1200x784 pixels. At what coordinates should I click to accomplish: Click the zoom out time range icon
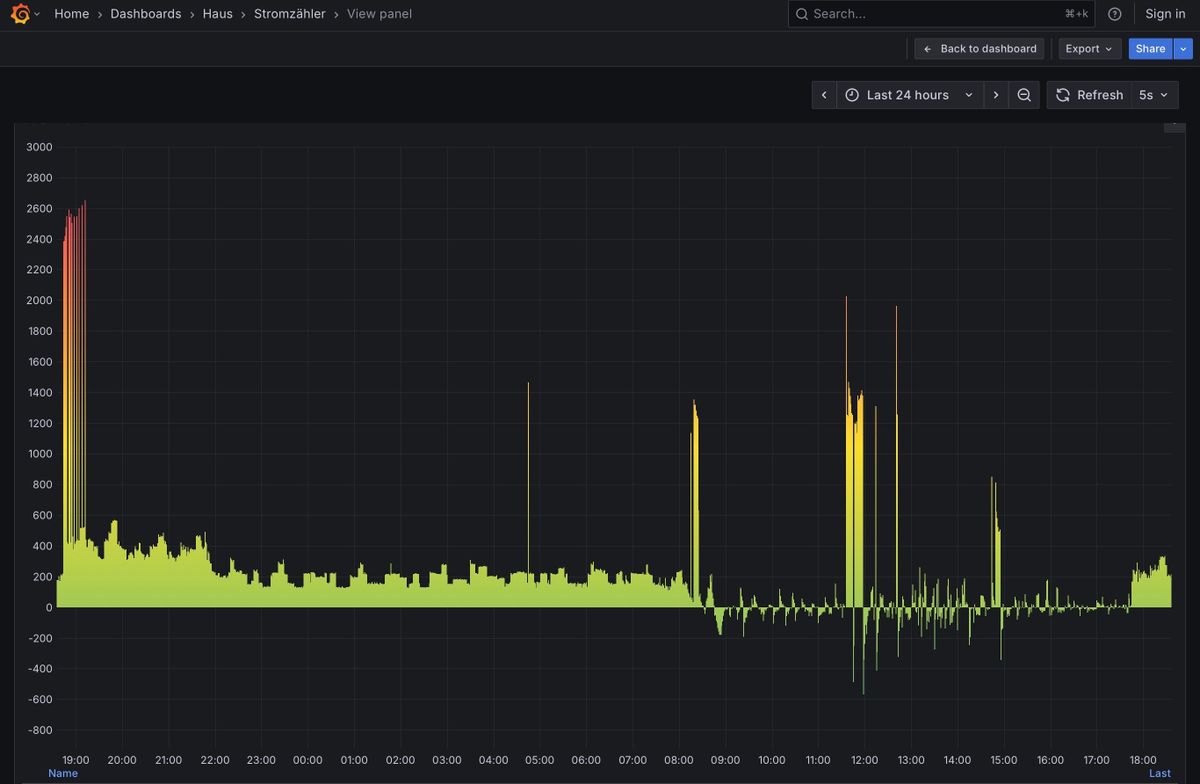coord(1024,95)
